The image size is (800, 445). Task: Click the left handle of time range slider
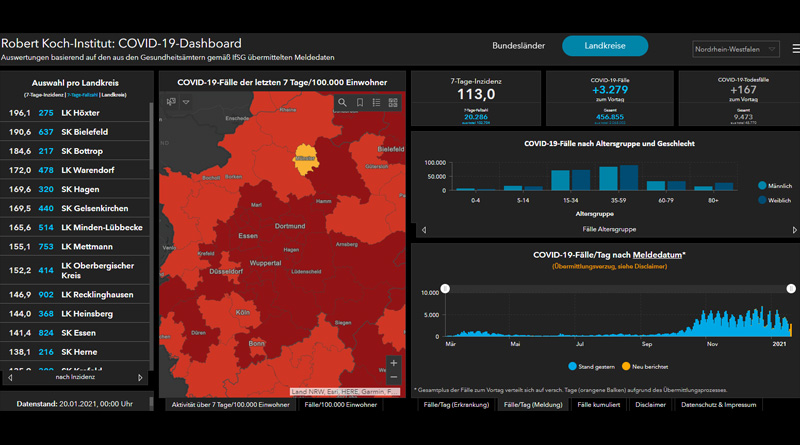point(445,289)
